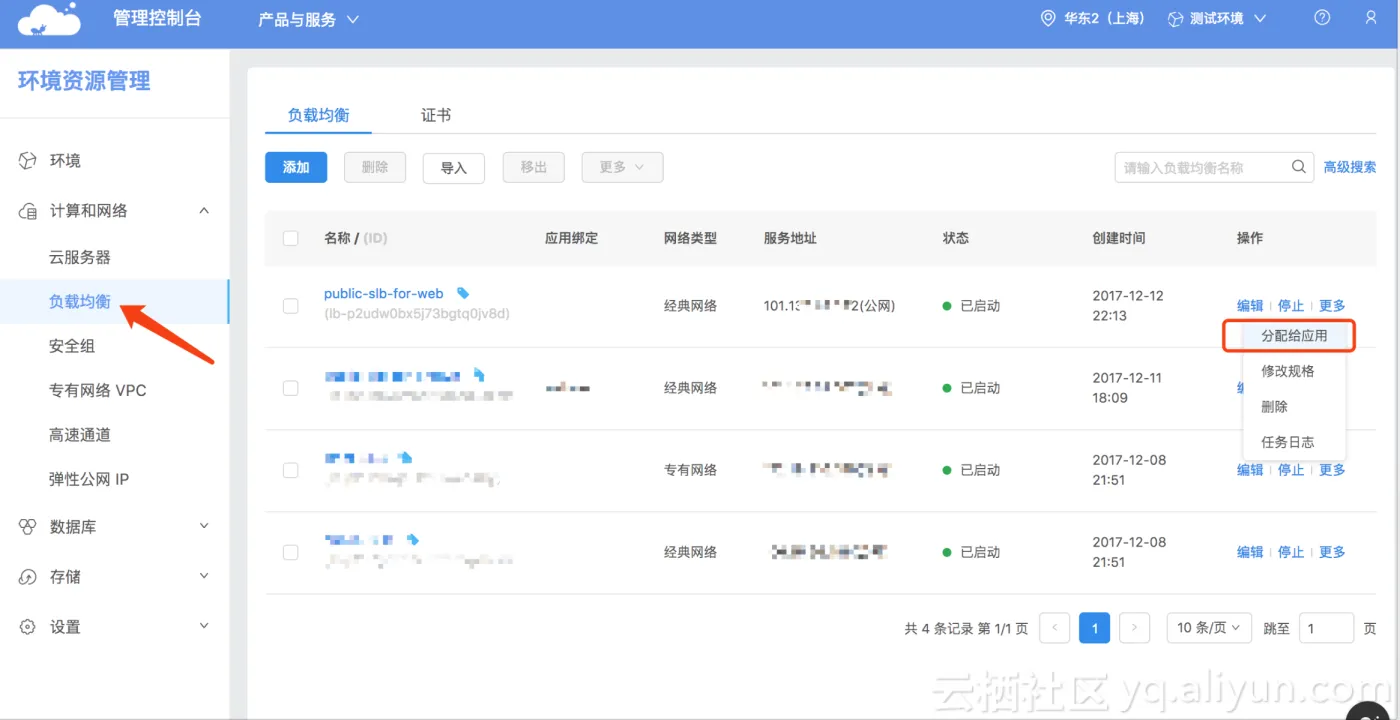Expand the 设置 section
This screenshot has height=720, width=1400.
pyautogui.click(x=204, y=626)
